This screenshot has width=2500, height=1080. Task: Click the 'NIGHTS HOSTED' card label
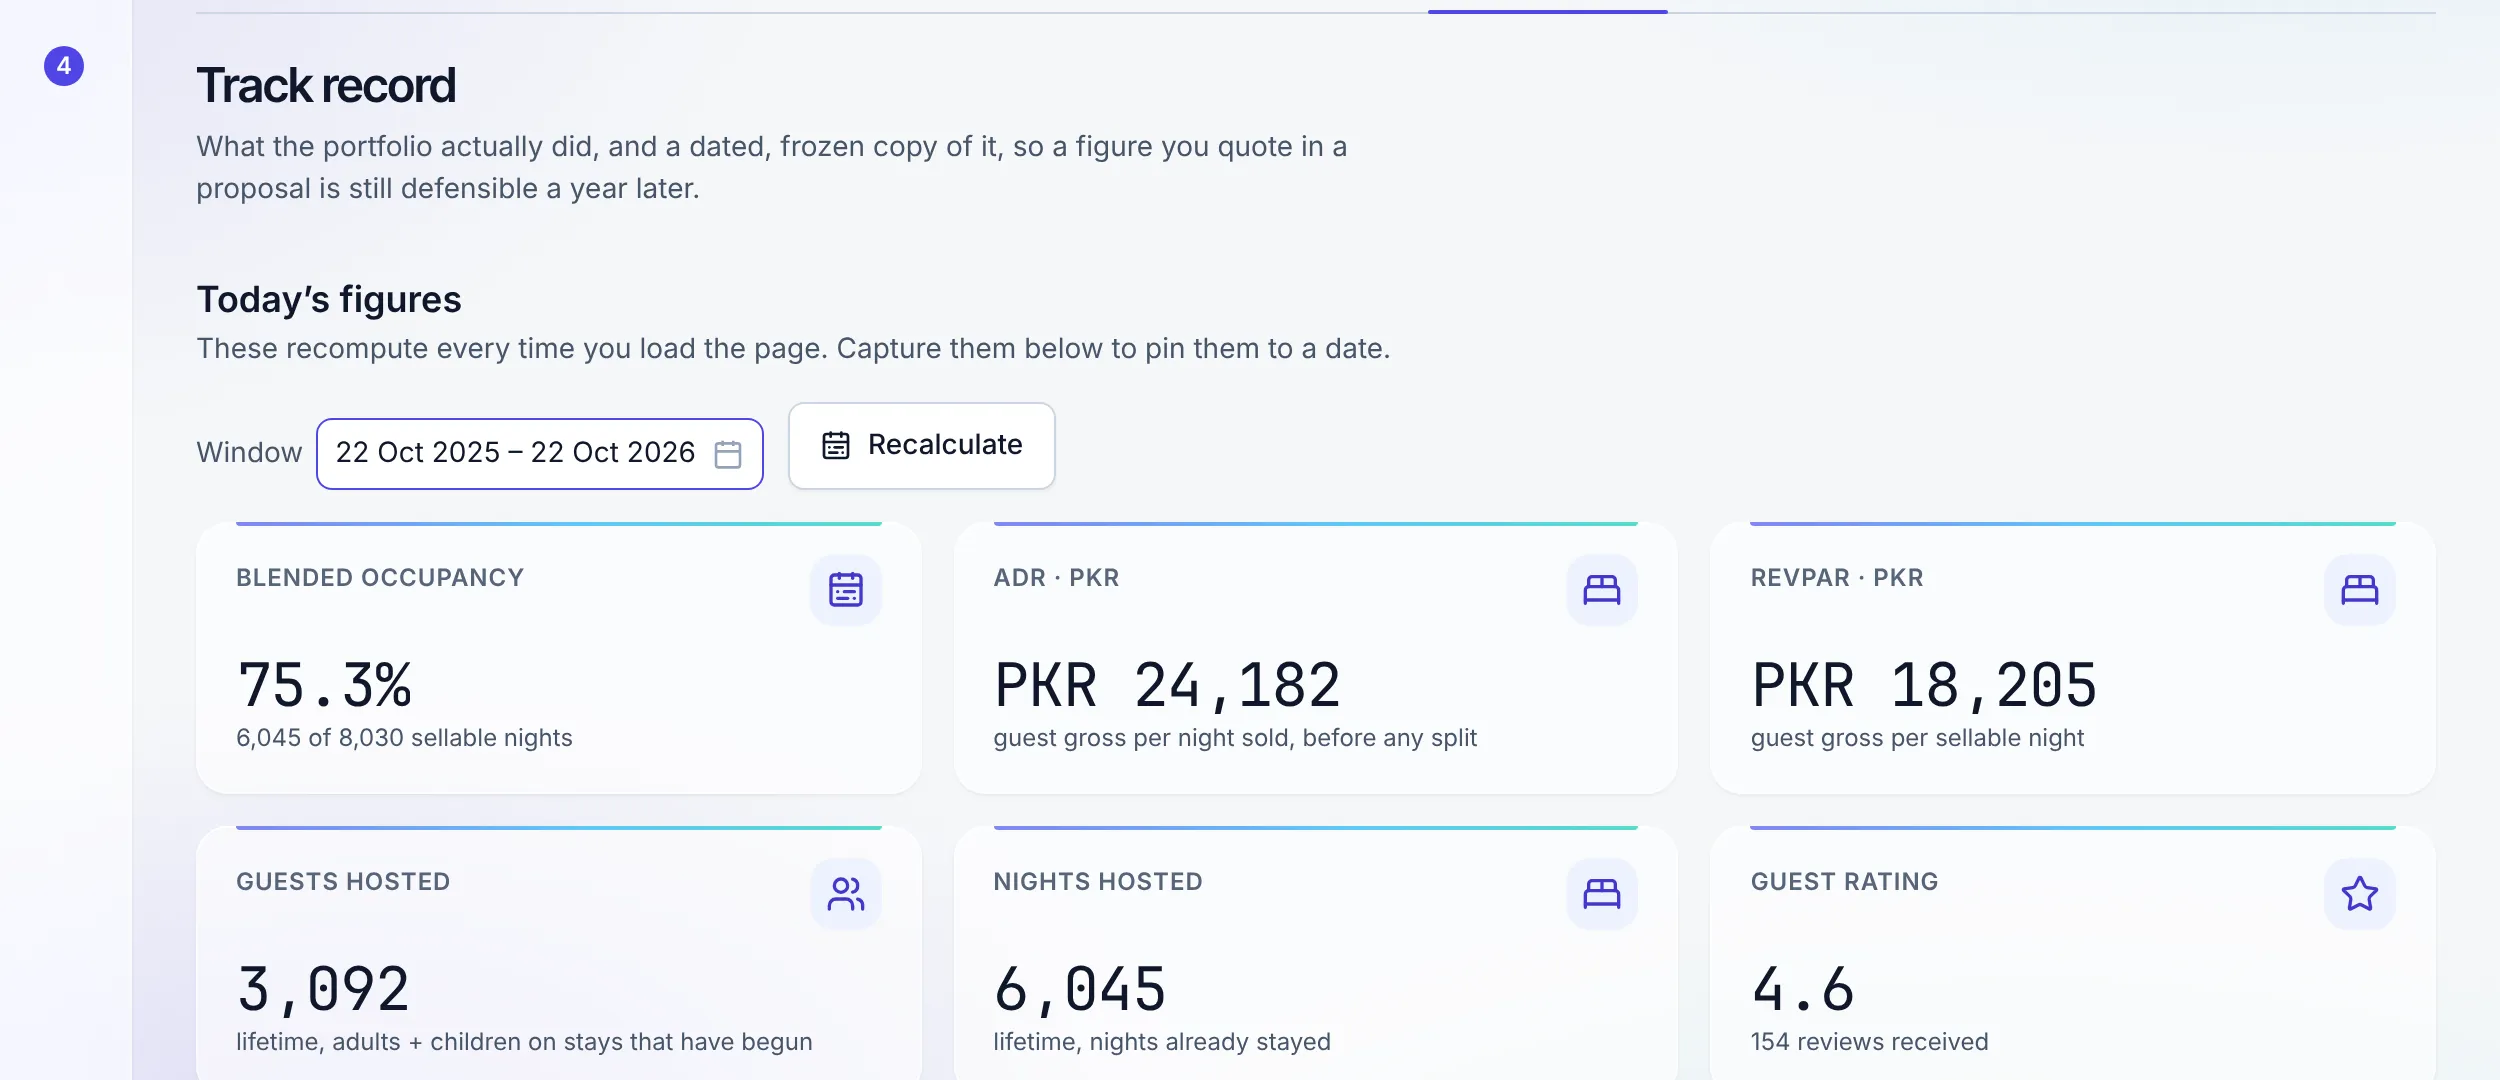tap(1098, 882)
